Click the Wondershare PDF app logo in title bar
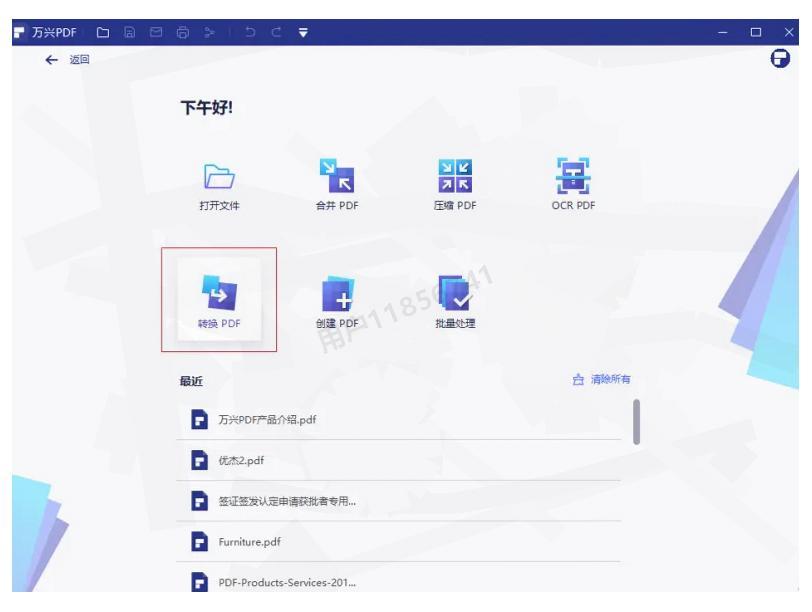Image resolution: width=812 pixels, height=612 pixels. [x=19, y=33]
